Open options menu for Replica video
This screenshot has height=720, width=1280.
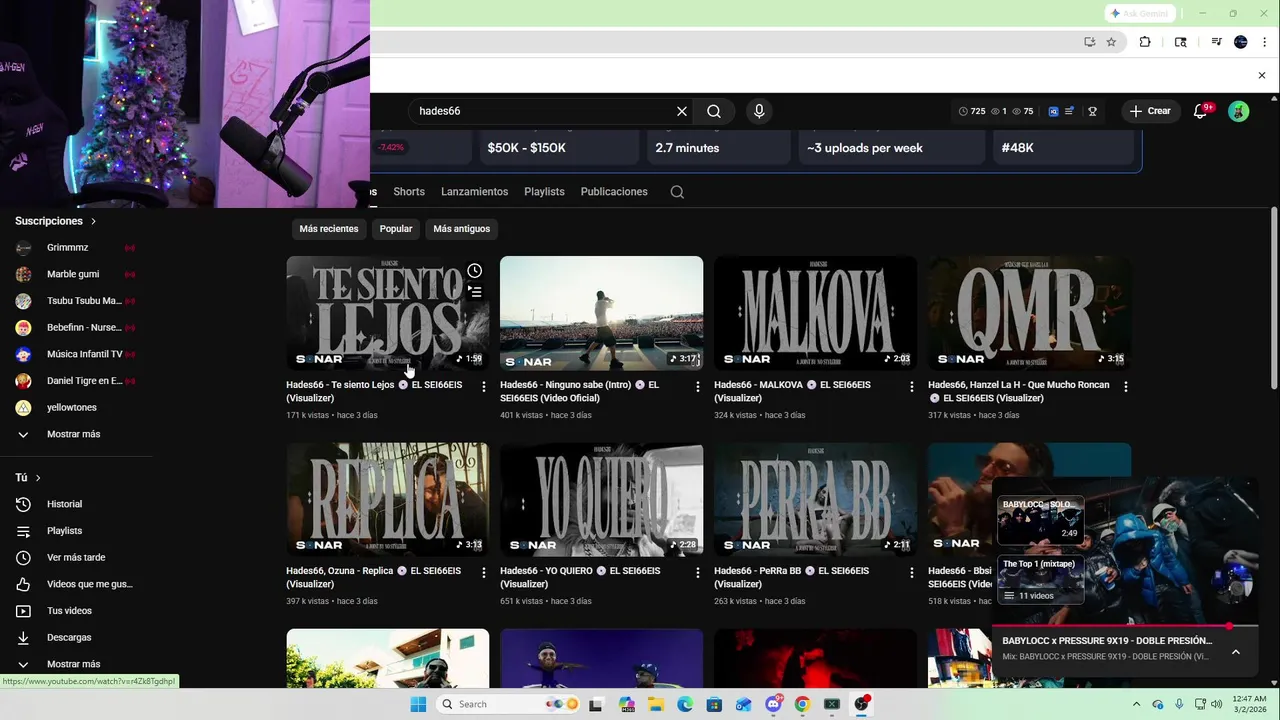click(x=484, y=573)
